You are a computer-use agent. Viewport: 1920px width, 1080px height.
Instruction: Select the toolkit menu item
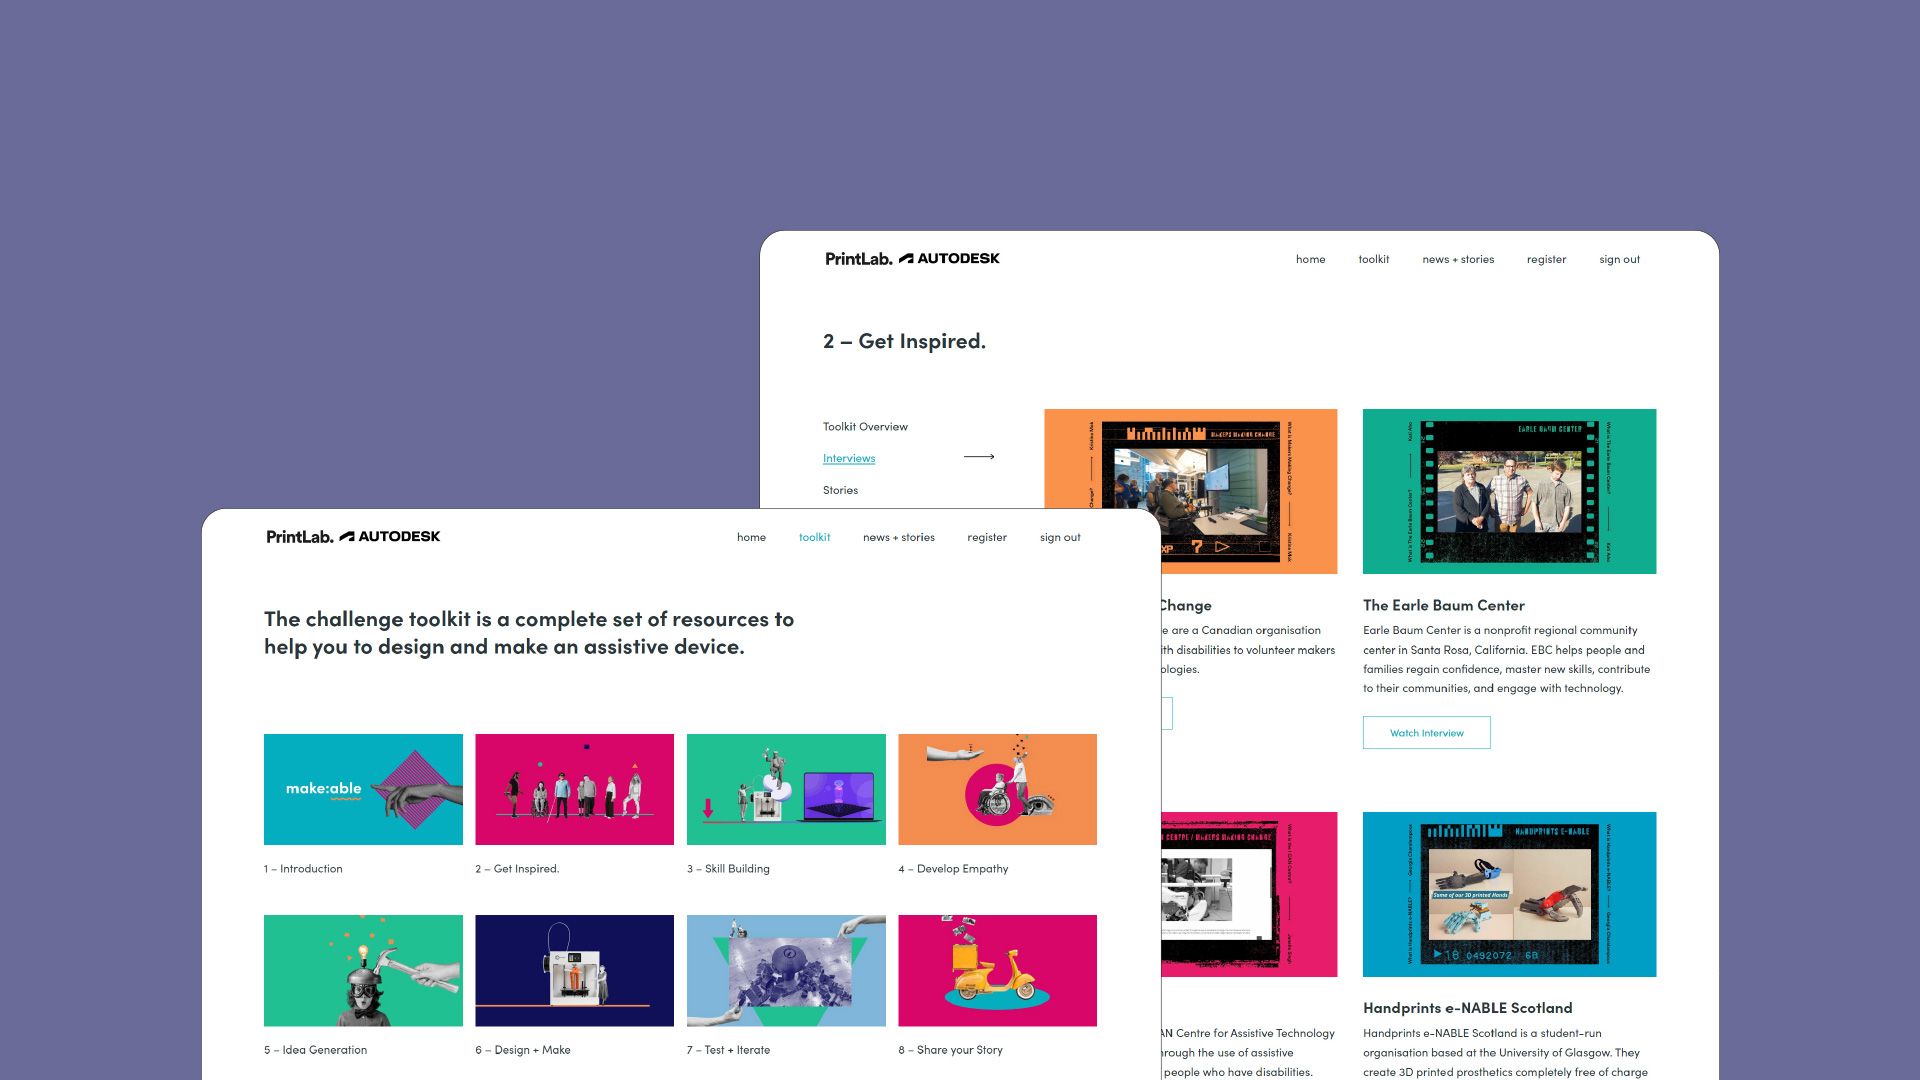[815, 537]
